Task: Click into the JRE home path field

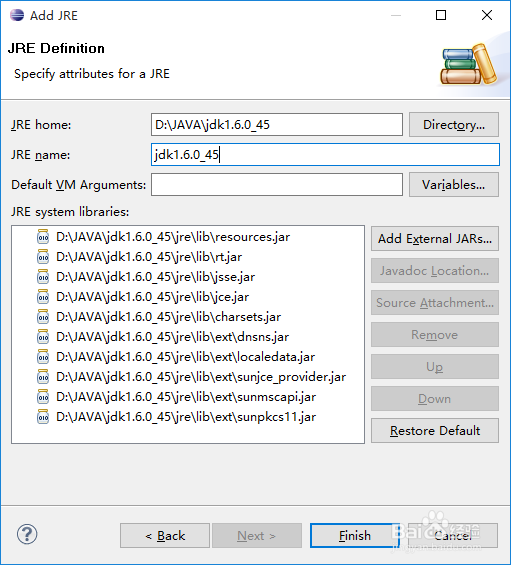Action: click(277, 125)
